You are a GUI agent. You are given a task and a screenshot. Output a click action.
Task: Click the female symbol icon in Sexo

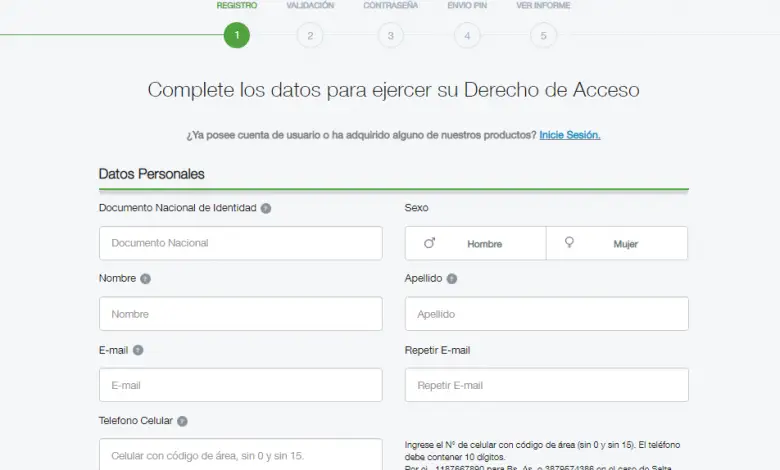(x=569, y=242)
